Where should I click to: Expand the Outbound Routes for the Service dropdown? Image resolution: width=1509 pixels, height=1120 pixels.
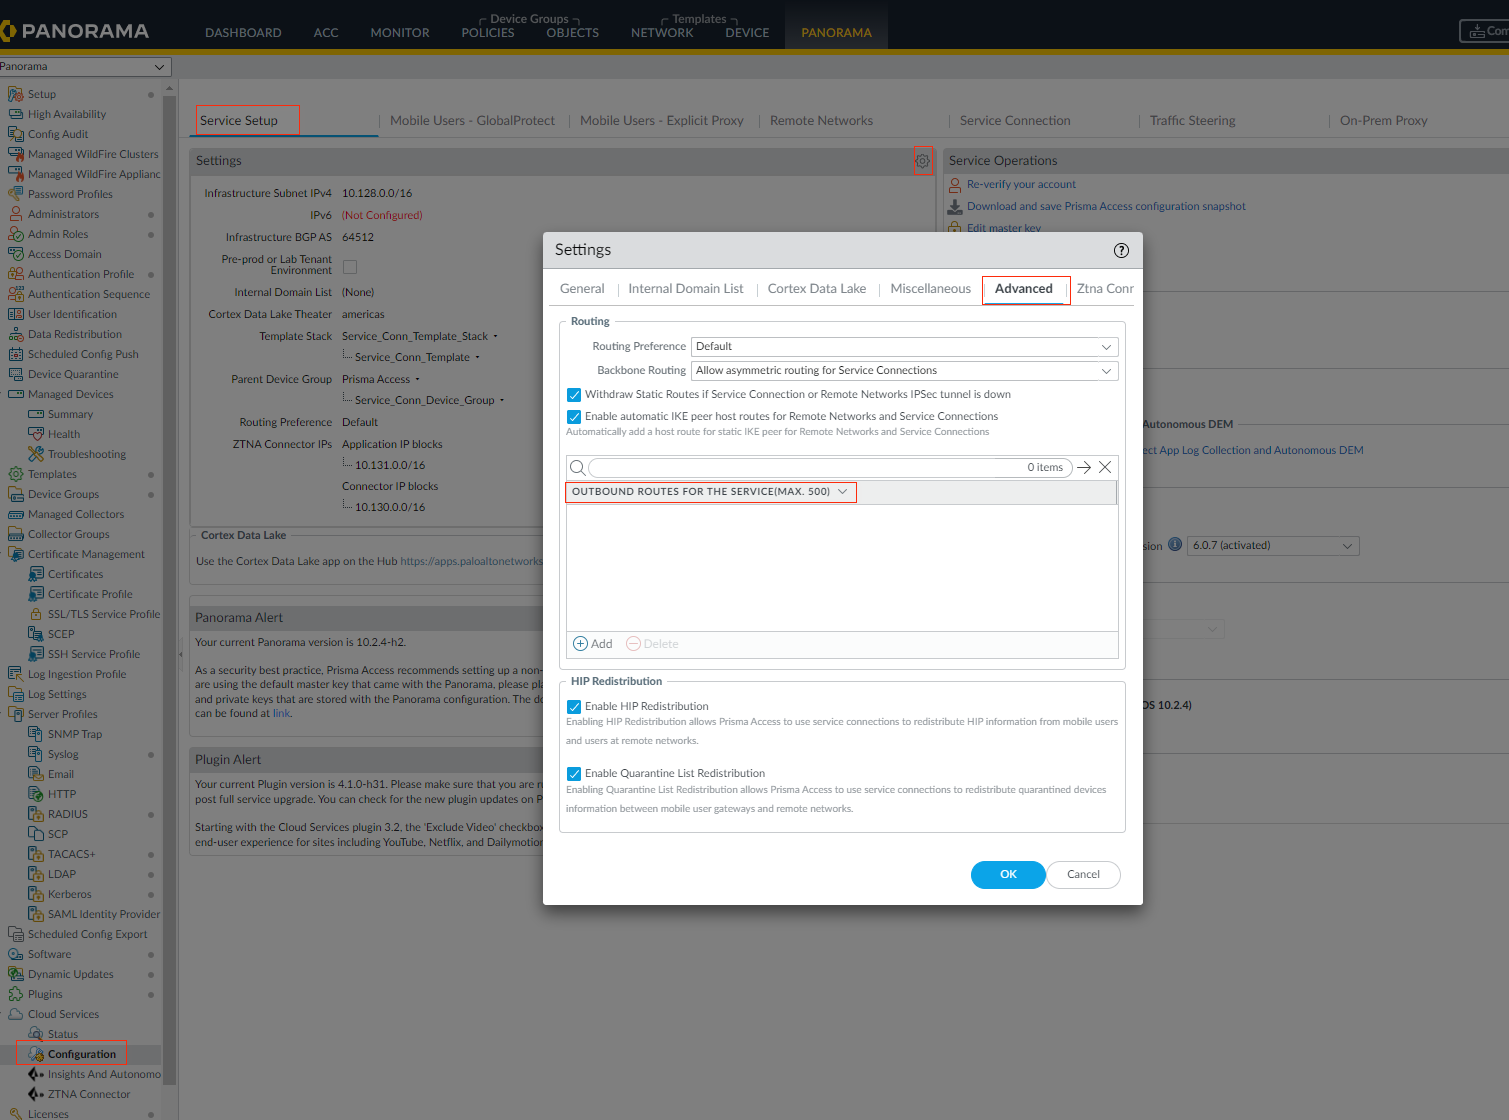tap(844, 492)
